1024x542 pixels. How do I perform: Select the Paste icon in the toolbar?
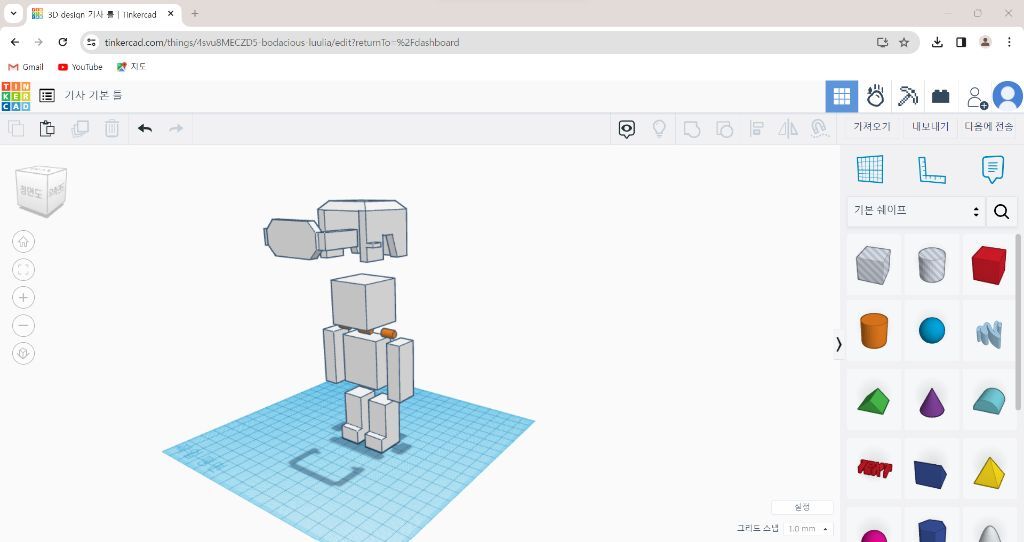(47, 128)
